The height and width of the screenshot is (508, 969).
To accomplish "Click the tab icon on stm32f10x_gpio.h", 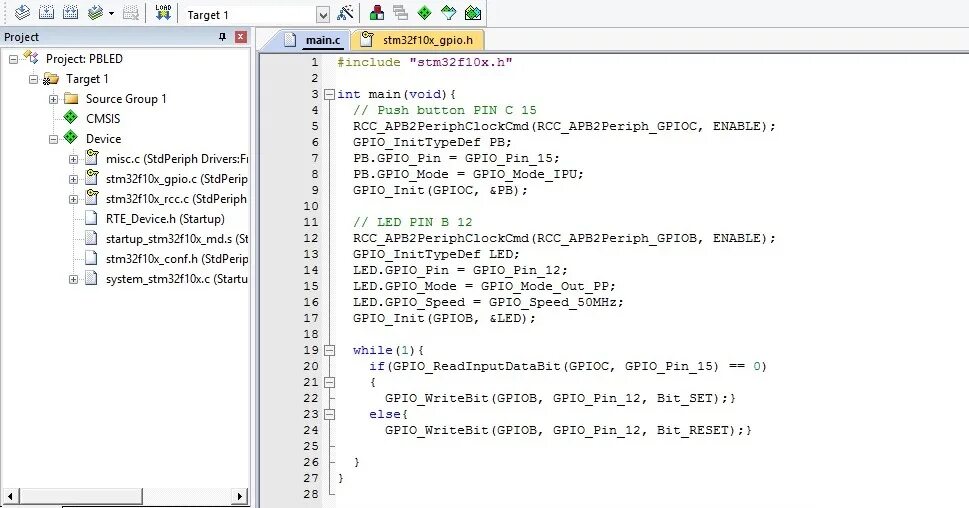I will click(x=367, y=39).
